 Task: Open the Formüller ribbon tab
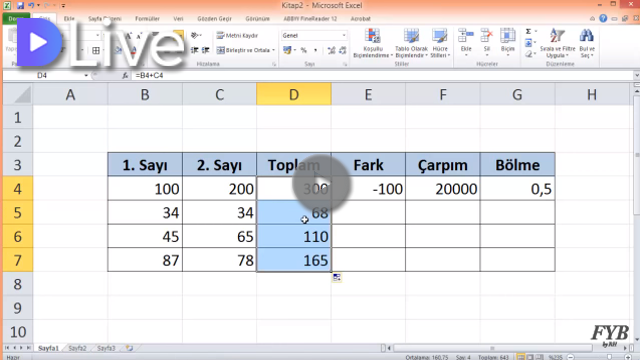[147, 19]
